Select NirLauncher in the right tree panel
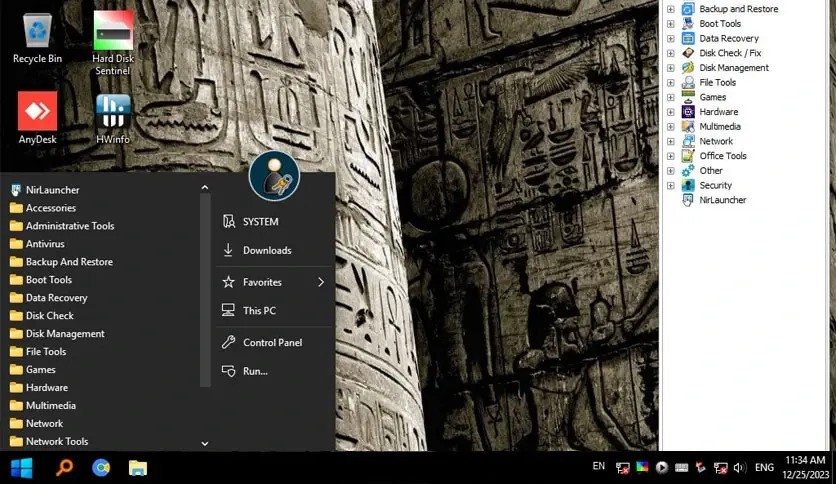The width and height of the screenshot is (836, 484). (x=722, y=200)
